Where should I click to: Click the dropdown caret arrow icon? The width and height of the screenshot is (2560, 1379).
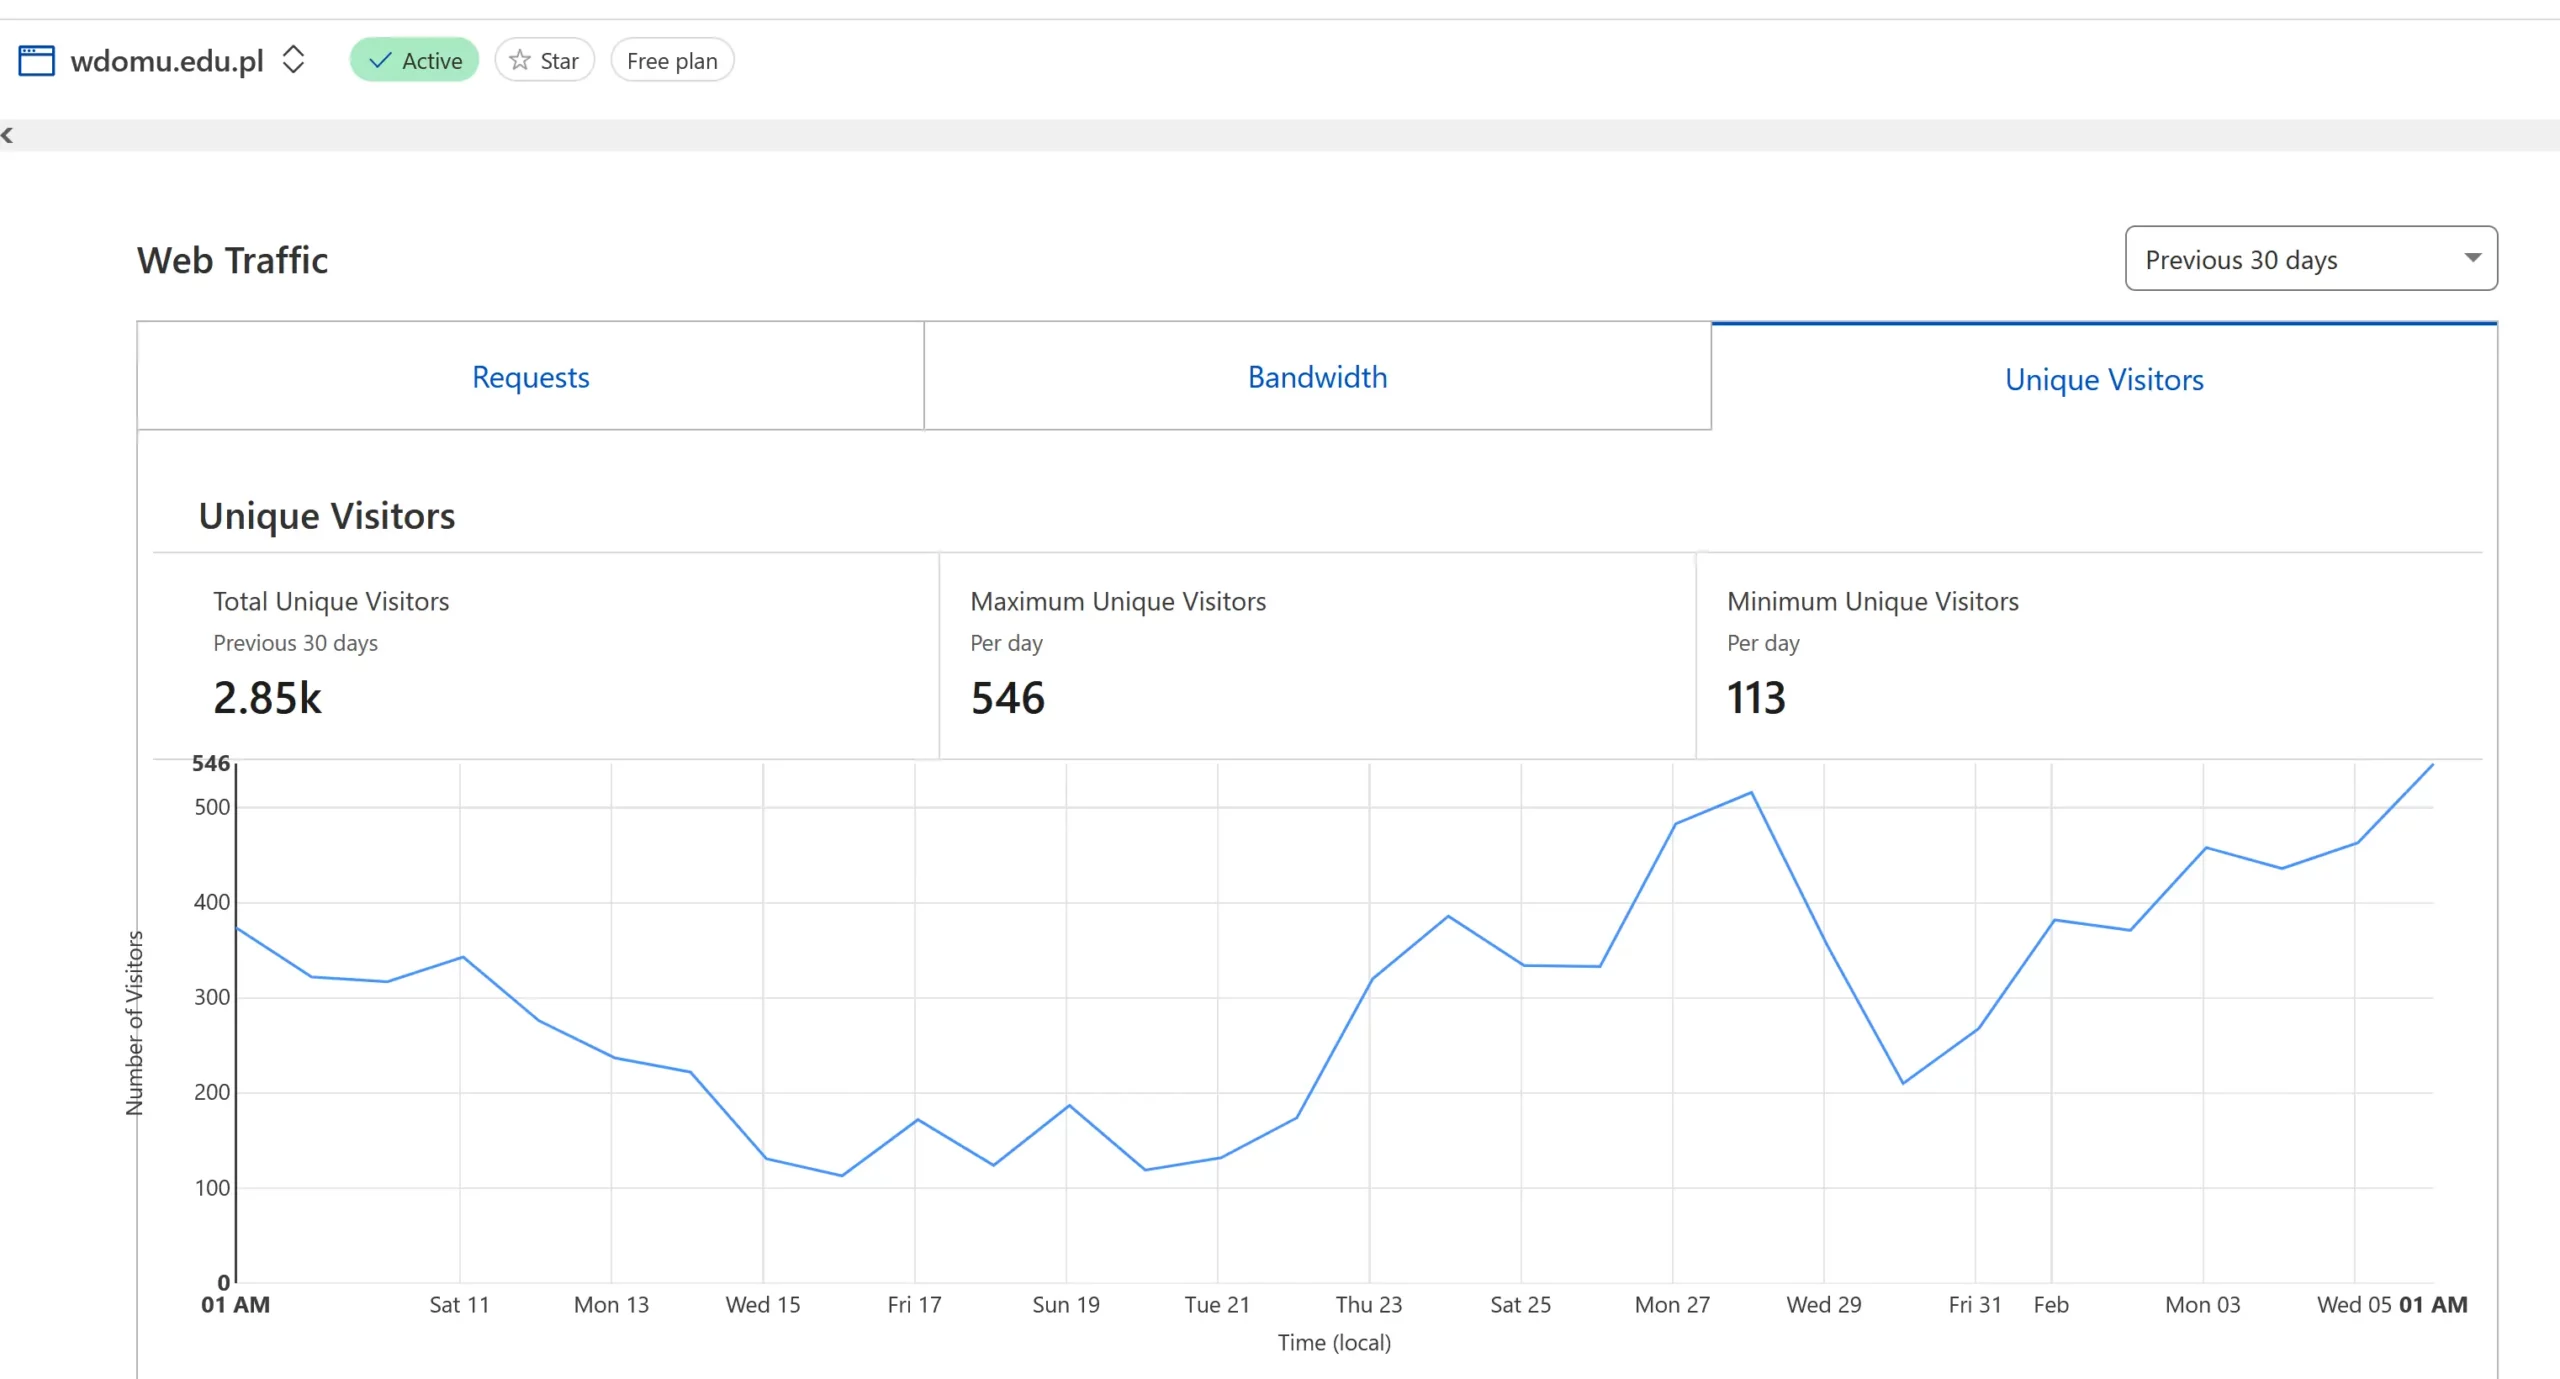2472,258
